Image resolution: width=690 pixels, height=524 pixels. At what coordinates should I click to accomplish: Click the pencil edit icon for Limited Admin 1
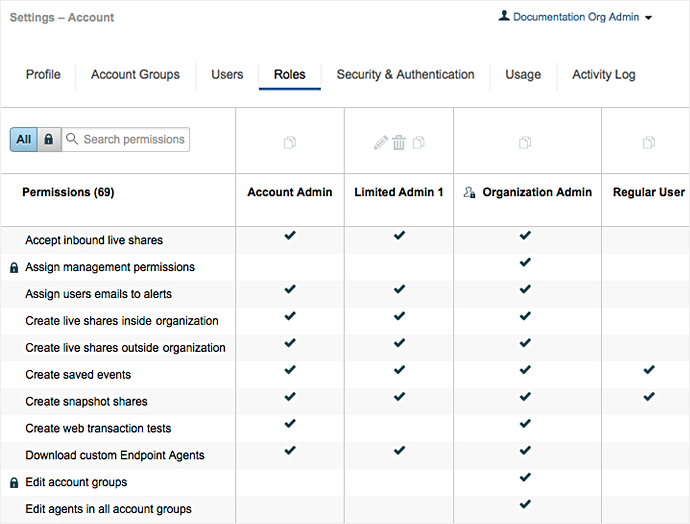click(380, 143)
